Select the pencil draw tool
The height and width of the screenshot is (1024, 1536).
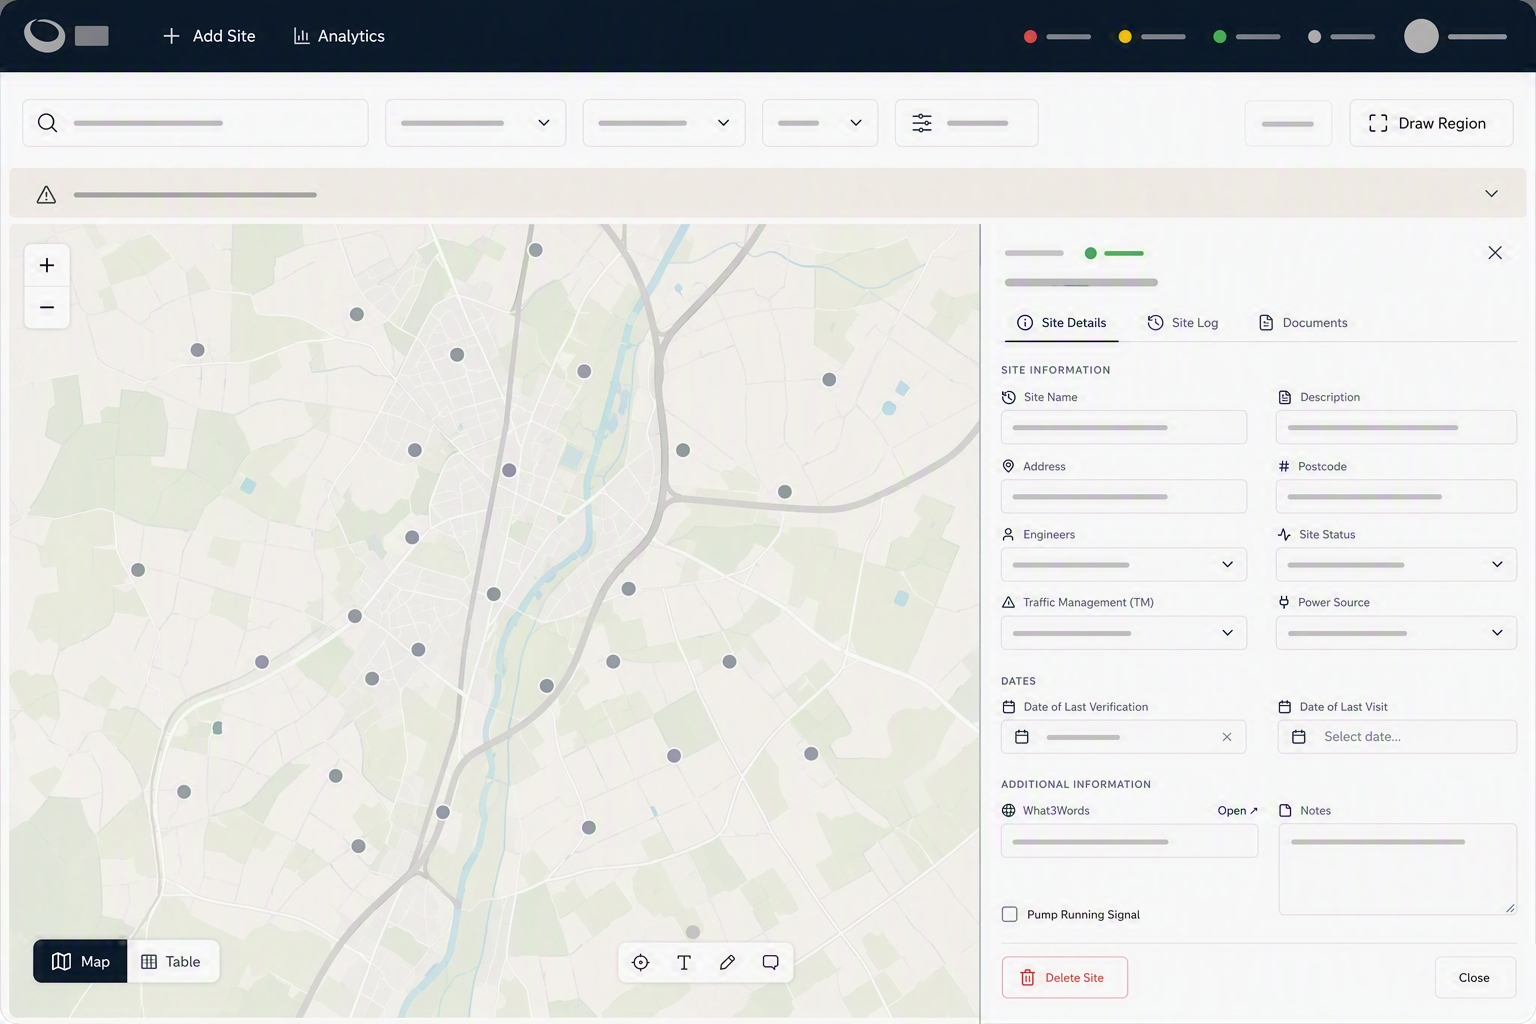[727, 962]
